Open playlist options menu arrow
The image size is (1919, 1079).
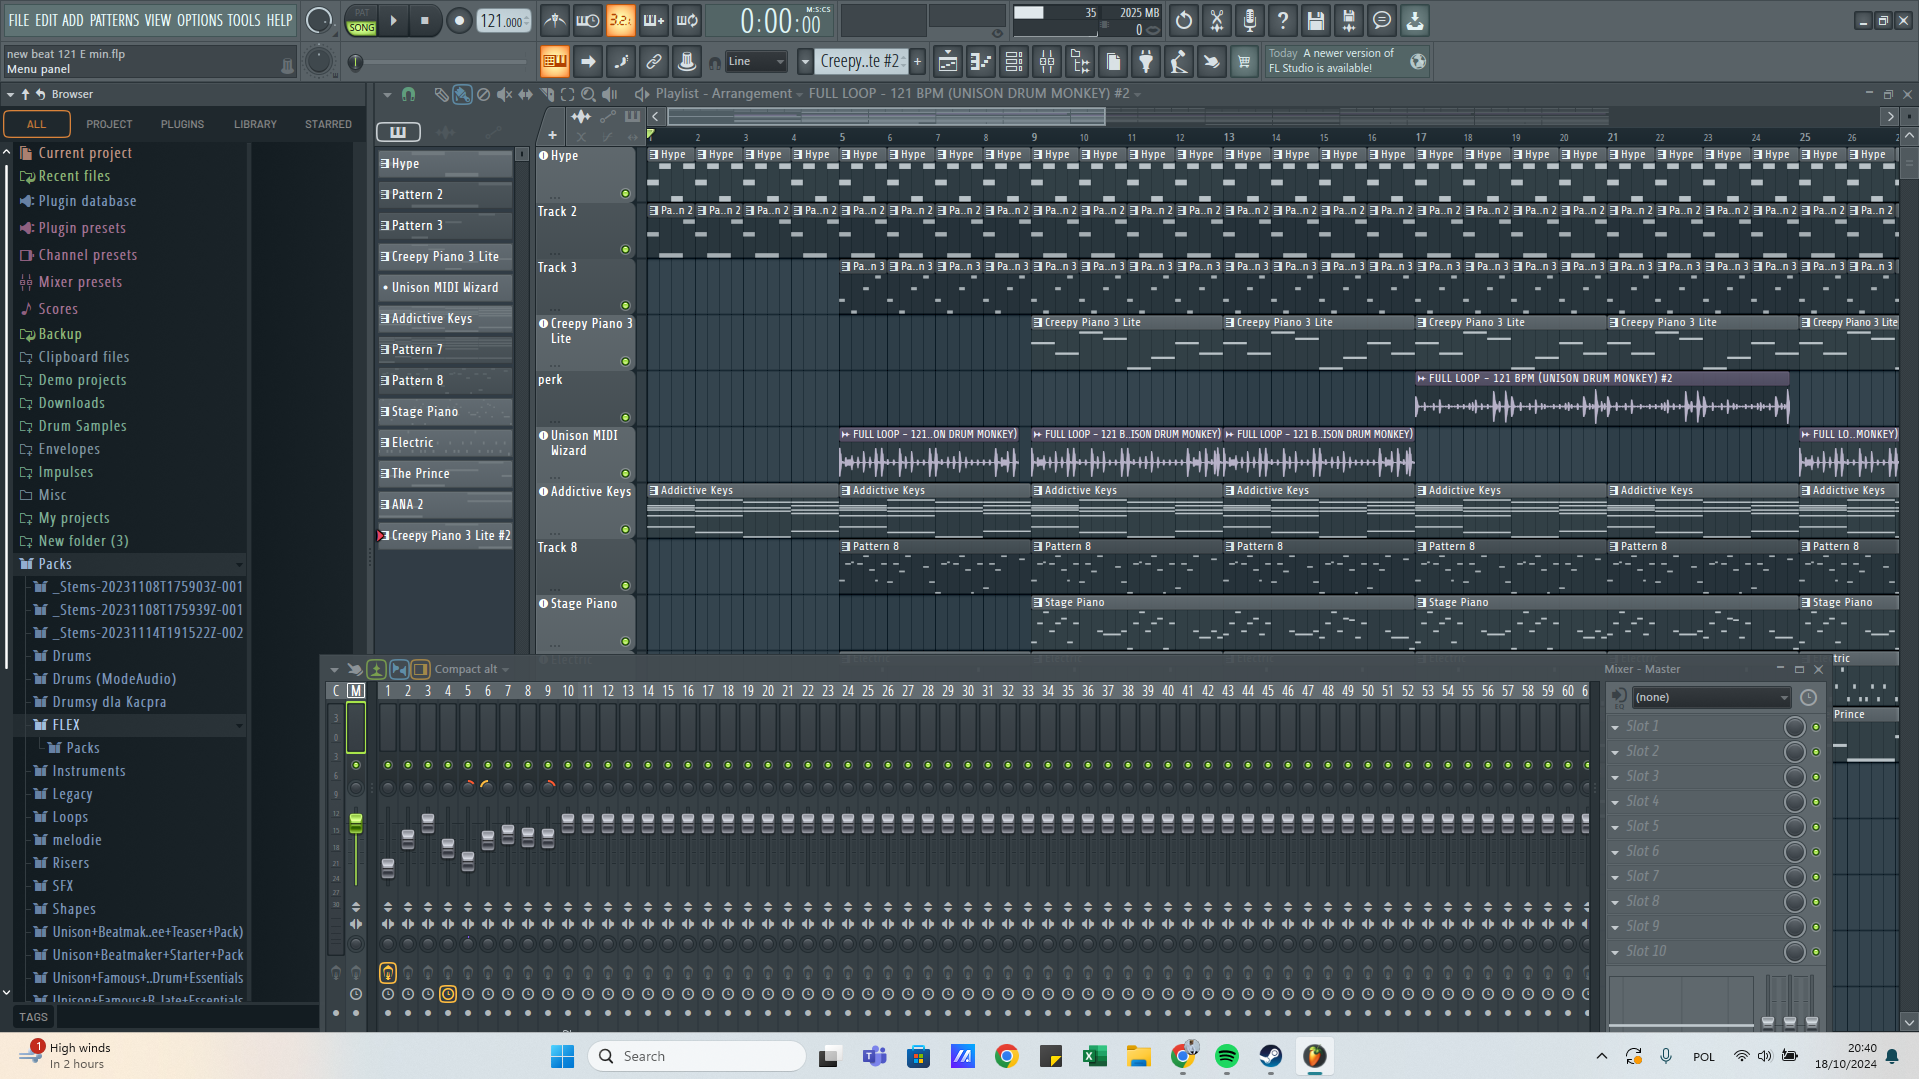click(x=387, y=94)
